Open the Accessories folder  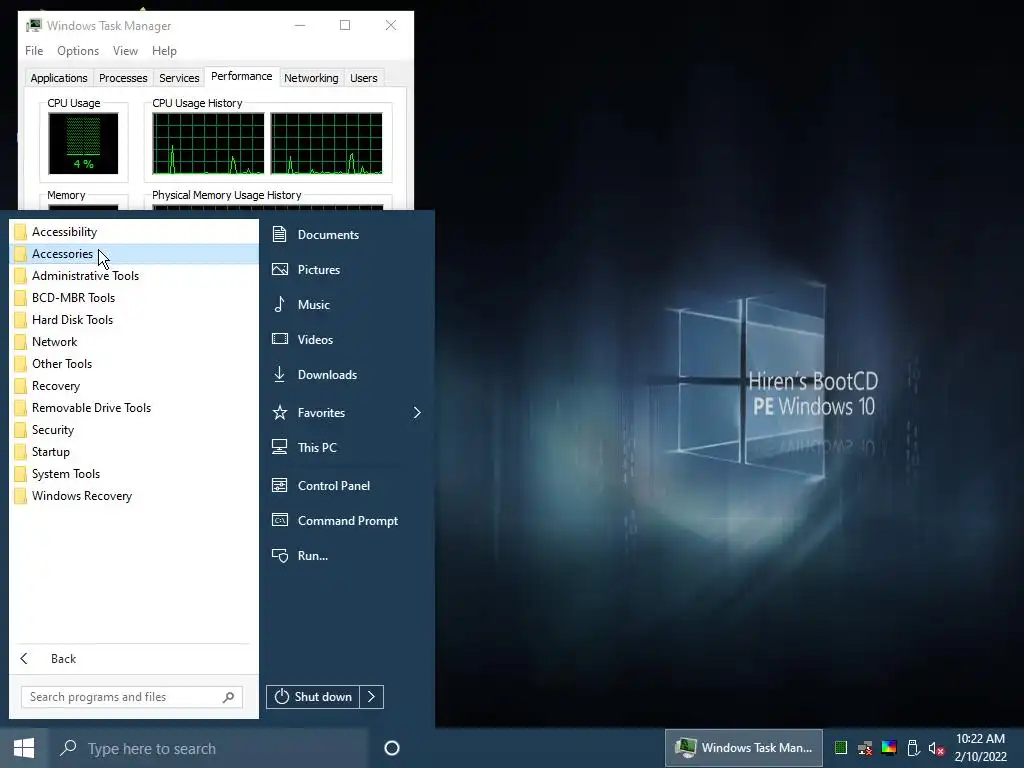[x=134, y=254]
